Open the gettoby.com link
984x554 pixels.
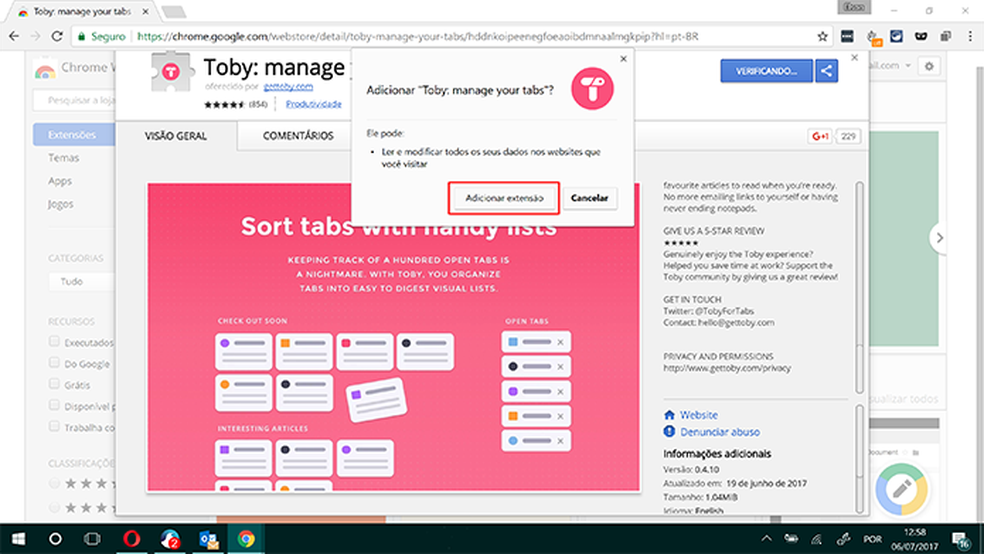[x=288, y=87]
